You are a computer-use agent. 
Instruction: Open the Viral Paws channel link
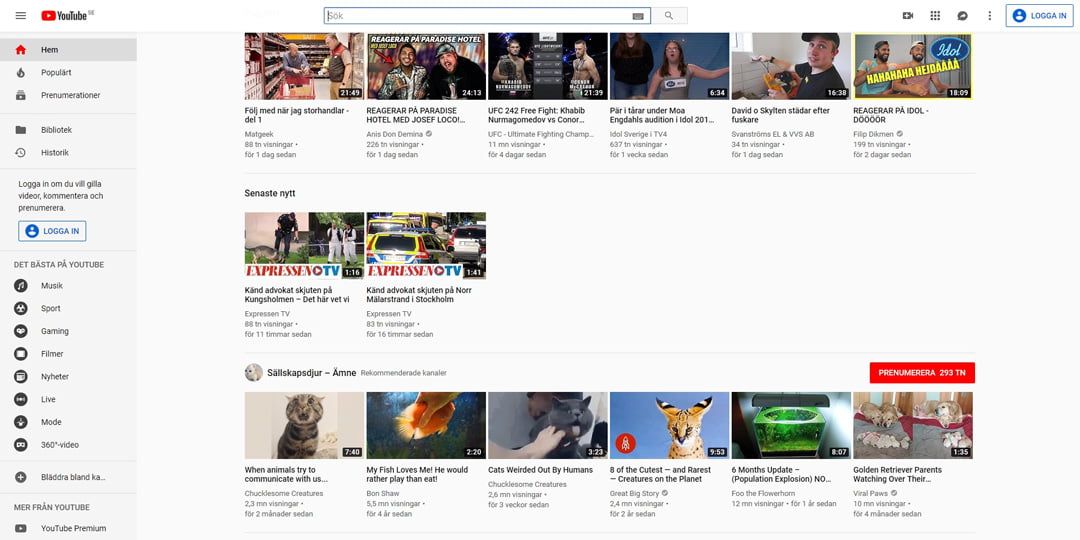click(871, 493)
